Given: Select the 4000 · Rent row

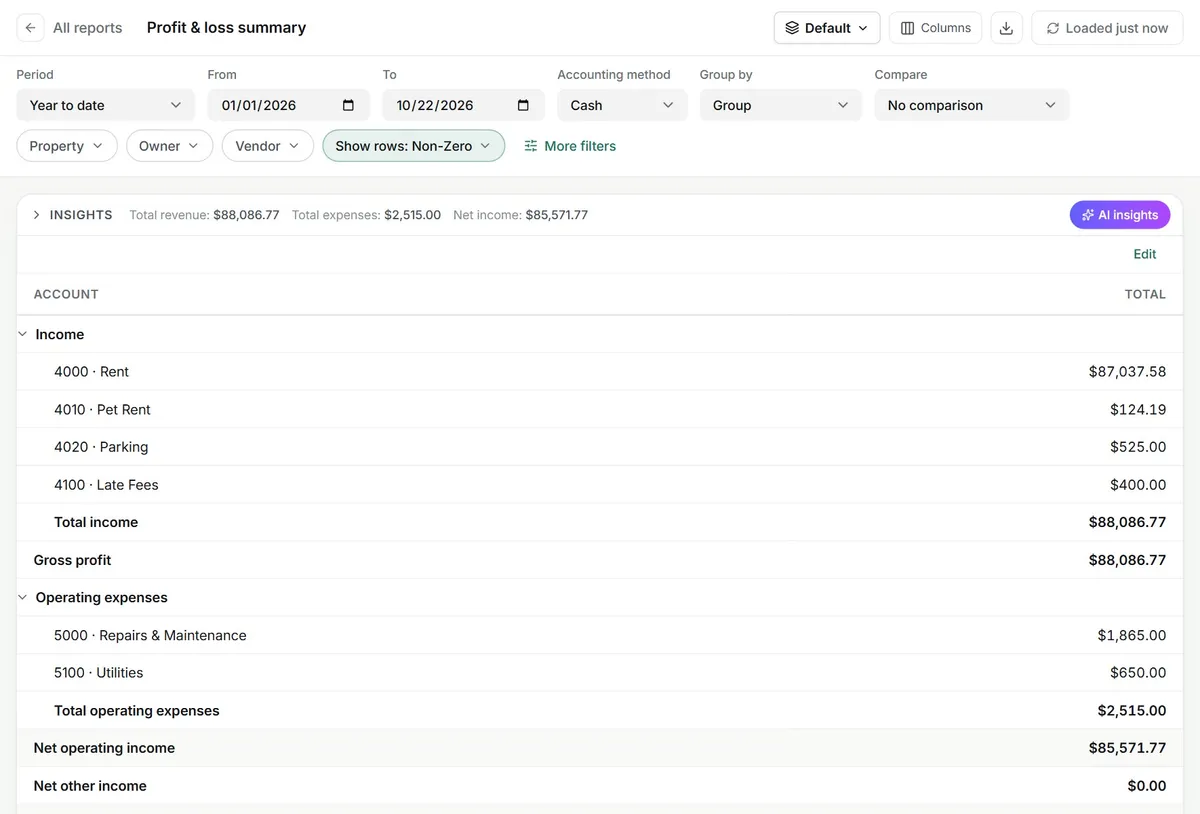Looking at the screenshot, I should click(600, 372).
